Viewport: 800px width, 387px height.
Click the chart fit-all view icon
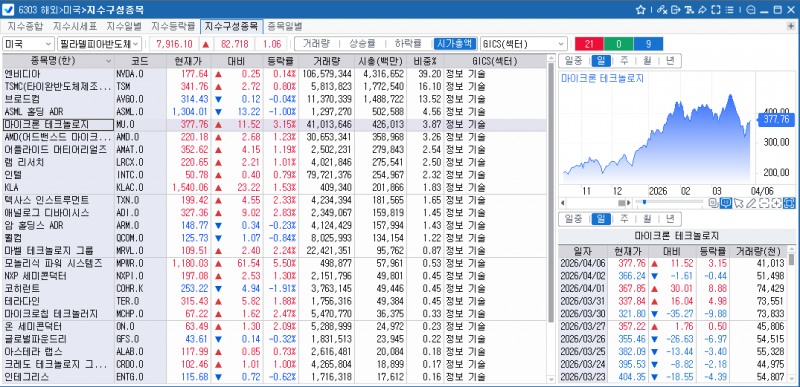point(789,203)
